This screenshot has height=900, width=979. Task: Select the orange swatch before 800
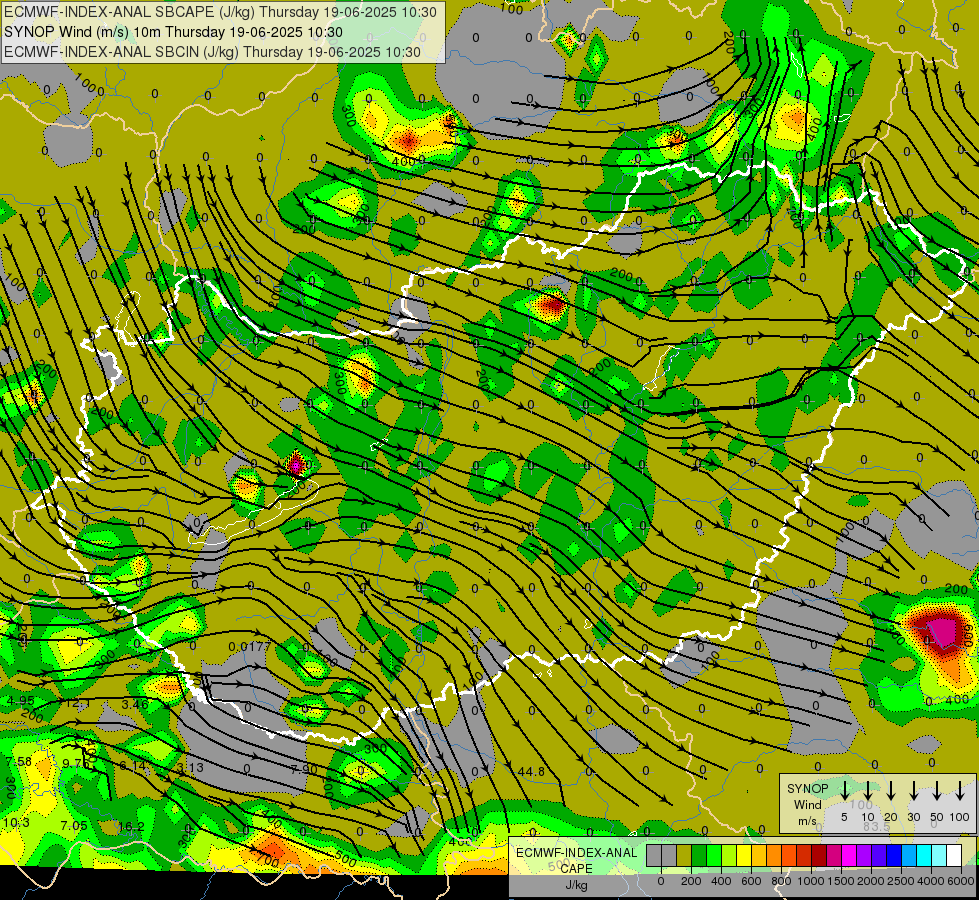tap(774, 855)
